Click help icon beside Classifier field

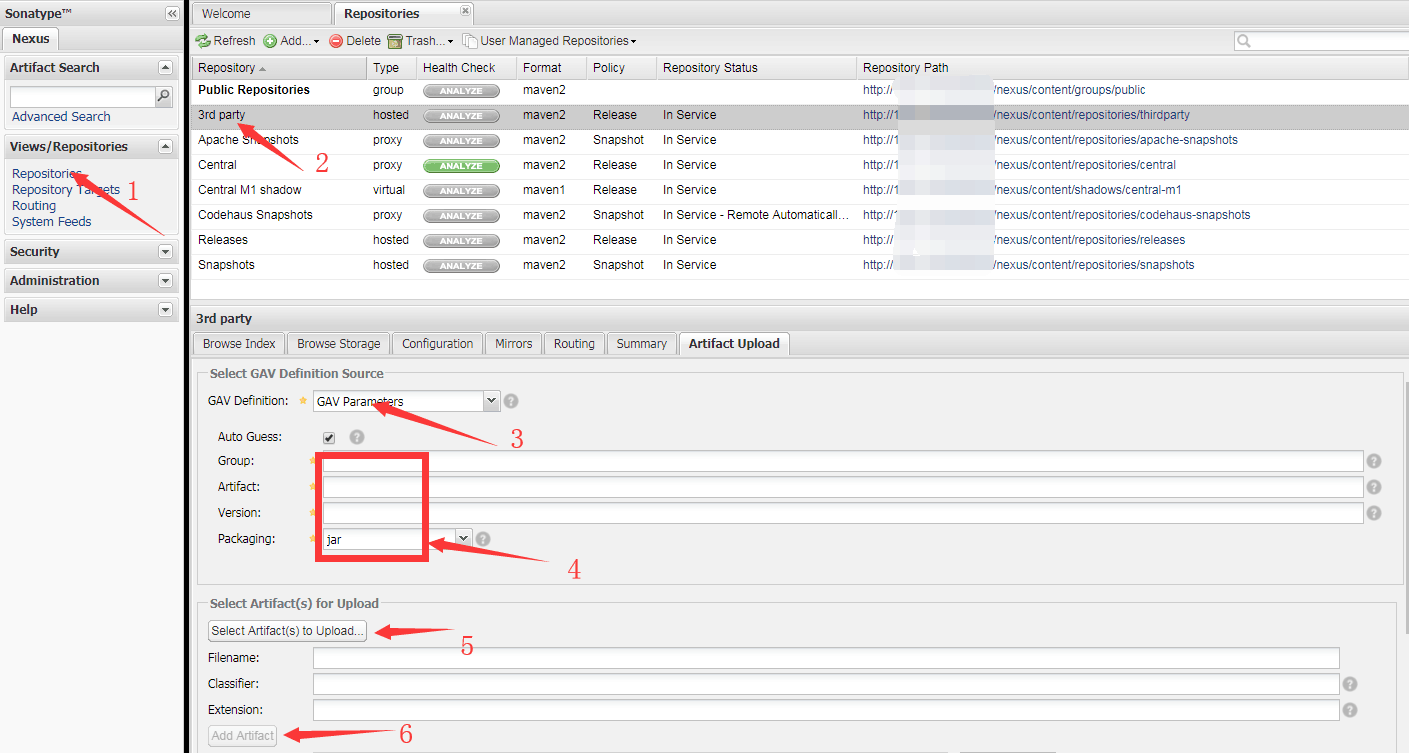coord(1350,684)
